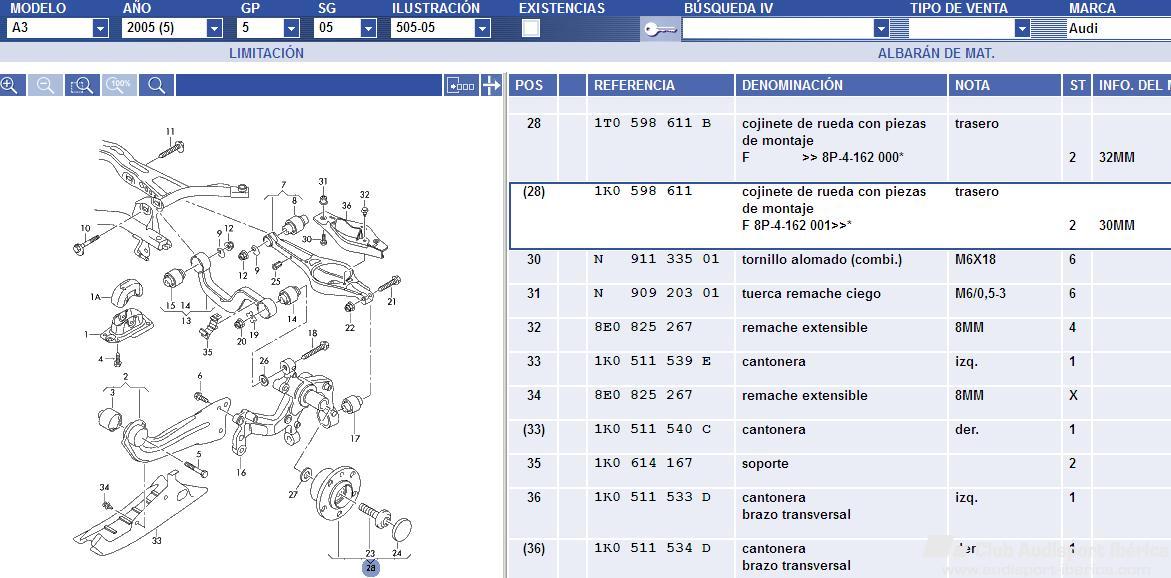Select reference 1K0 614 167
Image resolution: width=1171 pixels, height=578 pixels.
[x=643, y=463]
